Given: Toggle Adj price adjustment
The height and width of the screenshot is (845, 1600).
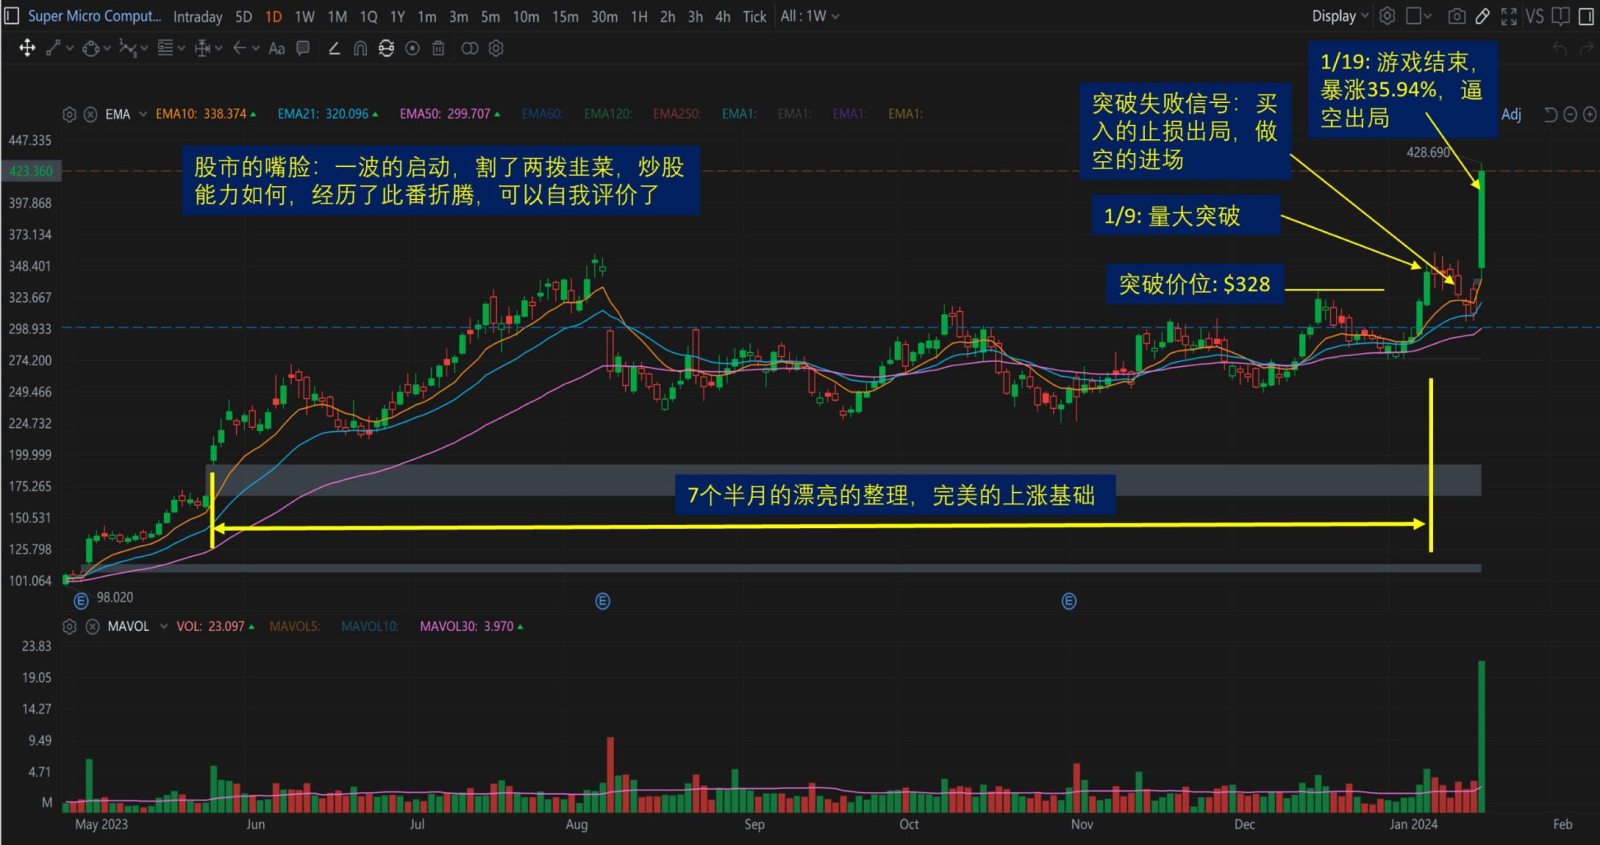Looking at the screenshot, I should [x=1511, y=114].
